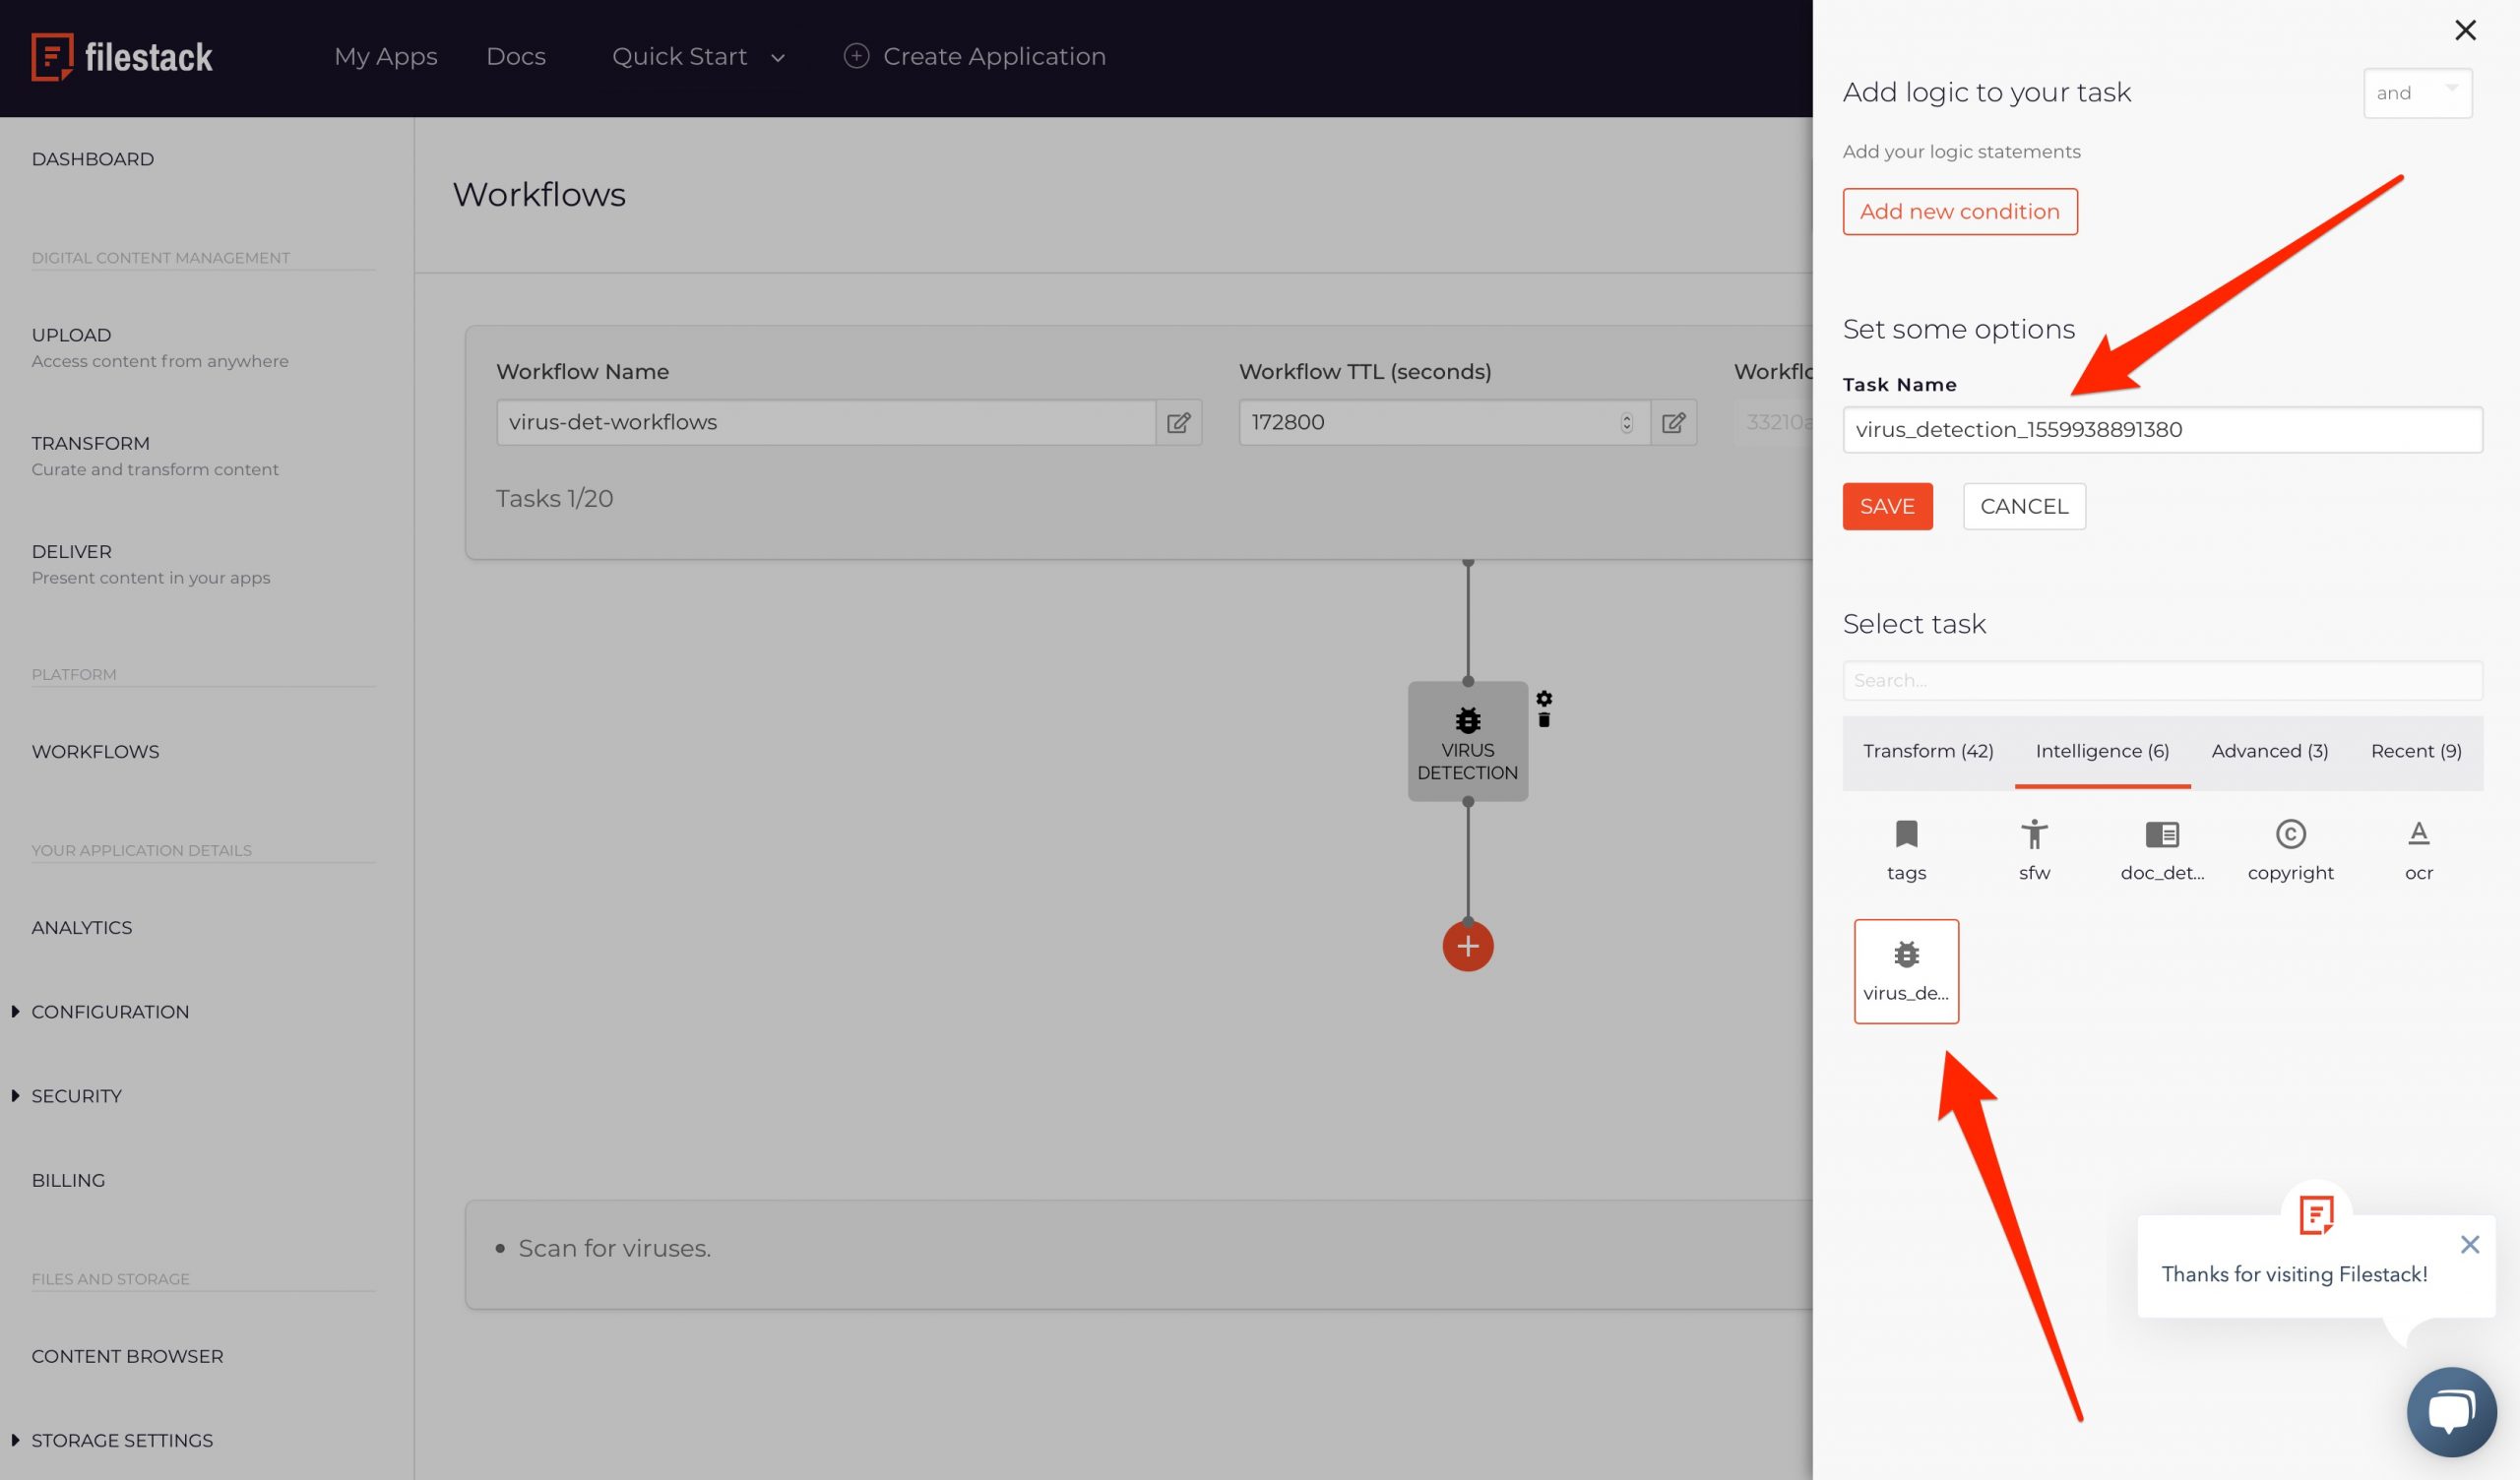
Task: Open settings gear for Virus Detection node
Action: (1544, 698)
